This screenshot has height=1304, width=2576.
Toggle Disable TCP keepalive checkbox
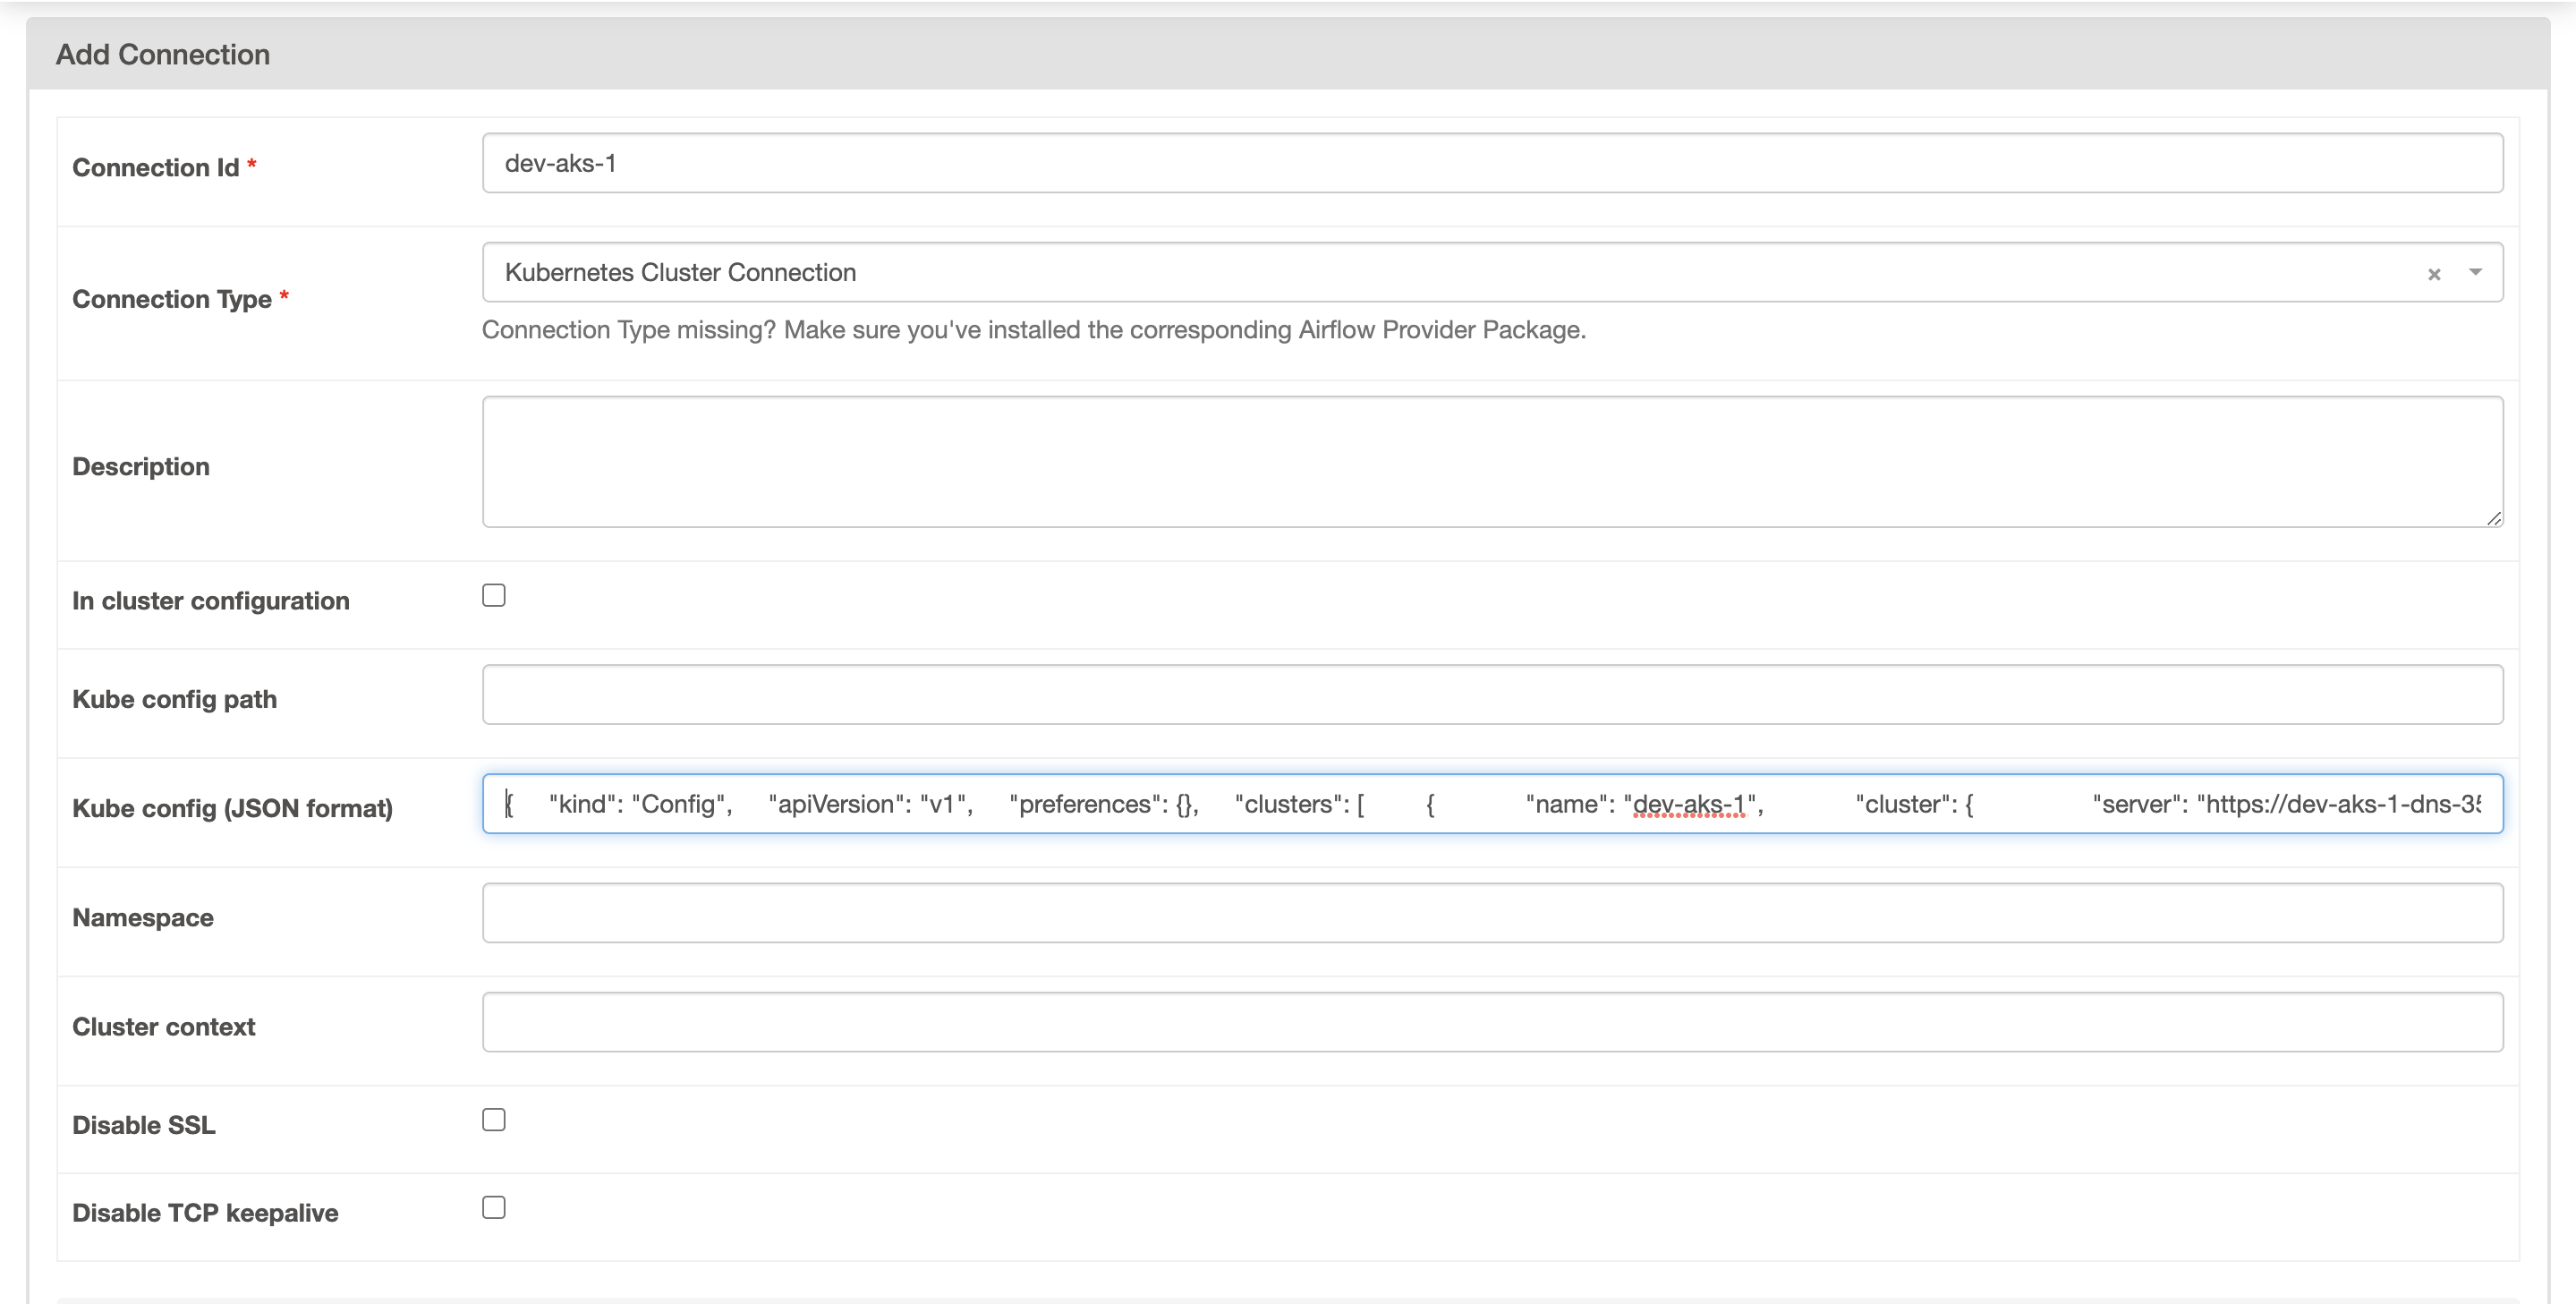tap(494, 1208)
